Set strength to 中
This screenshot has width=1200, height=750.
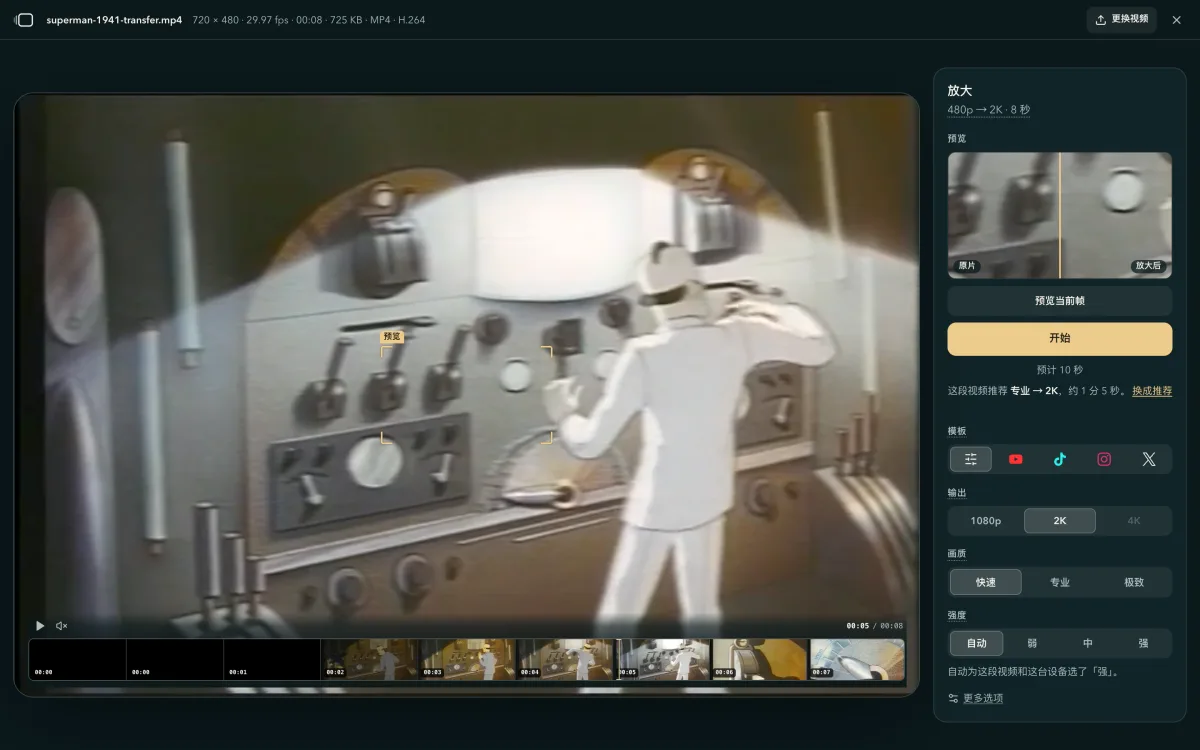(x=1088, y=643)
